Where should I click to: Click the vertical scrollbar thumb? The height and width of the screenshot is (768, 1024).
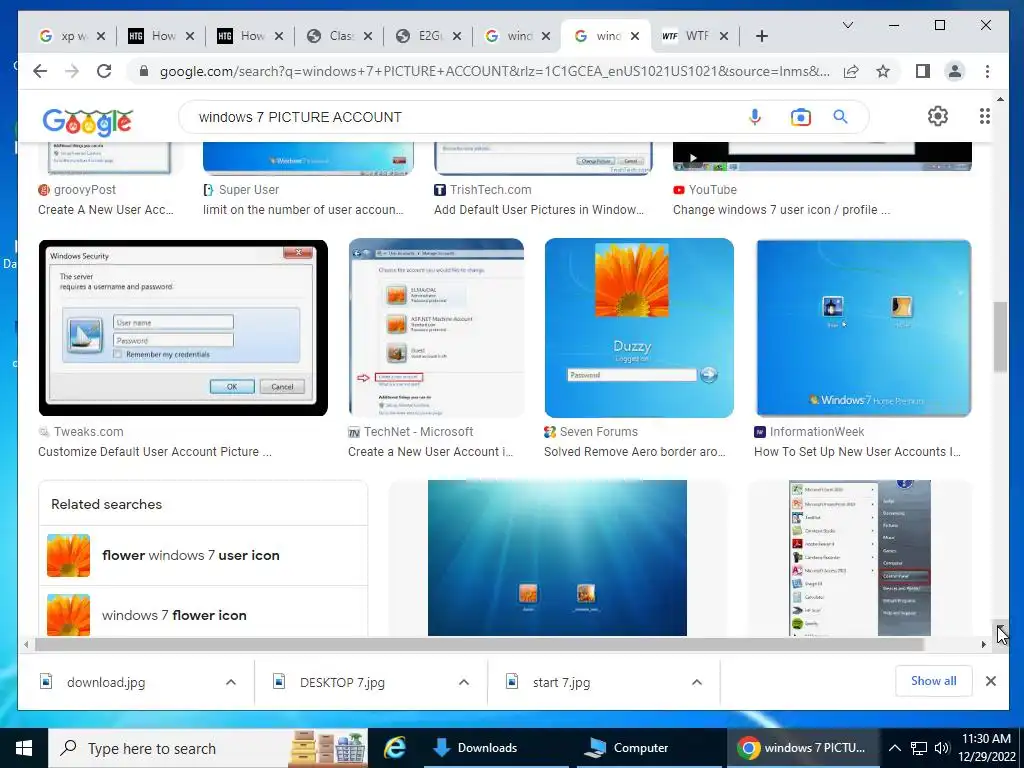click(1000, 337)
